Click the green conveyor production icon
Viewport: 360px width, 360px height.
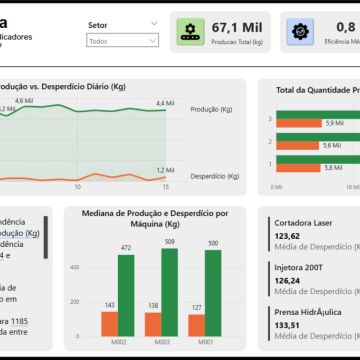[190, 32]
